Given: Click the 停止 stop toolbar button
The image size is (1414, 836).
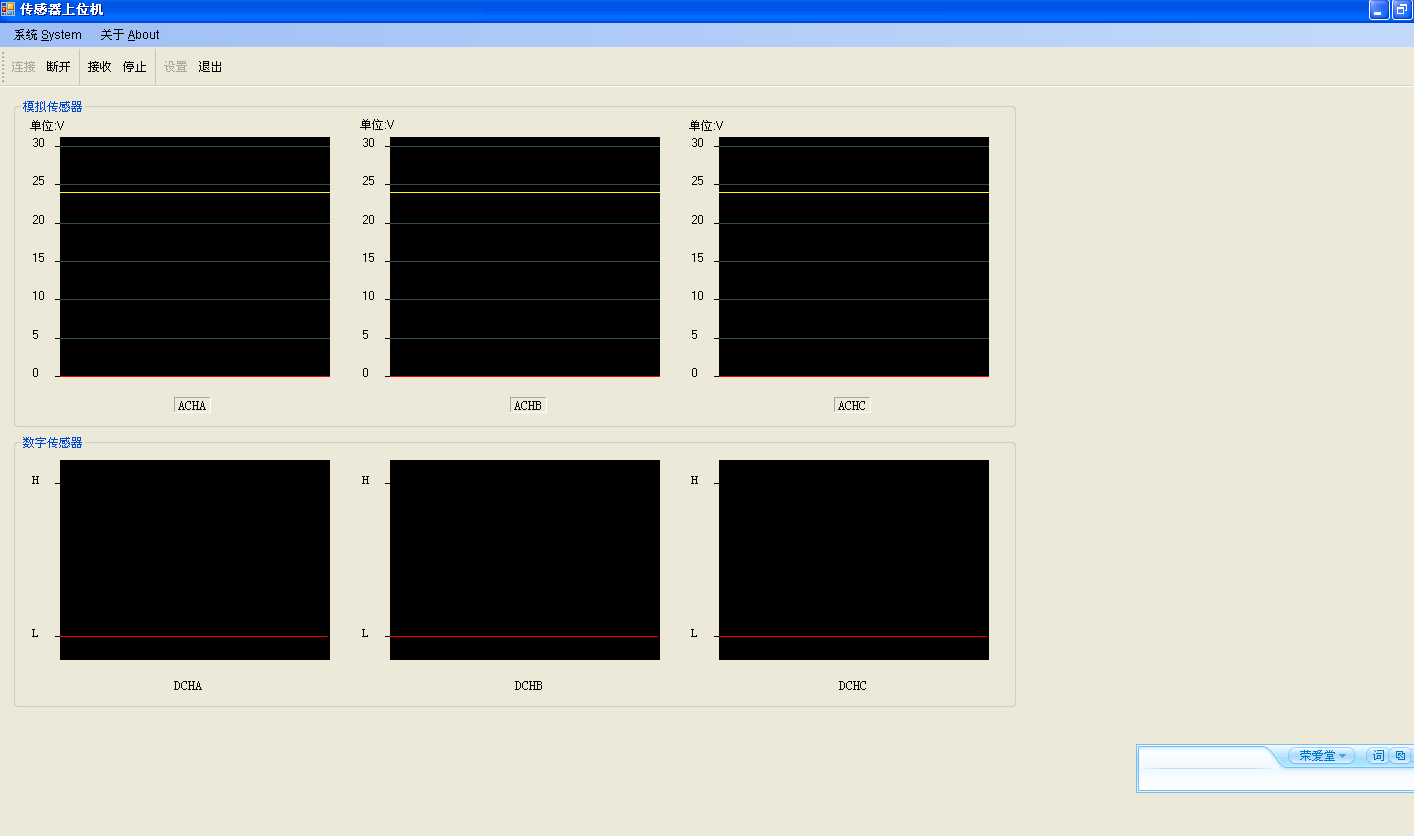Looking at the screenshot, I should pyautogui.click(x=135, y=67).
